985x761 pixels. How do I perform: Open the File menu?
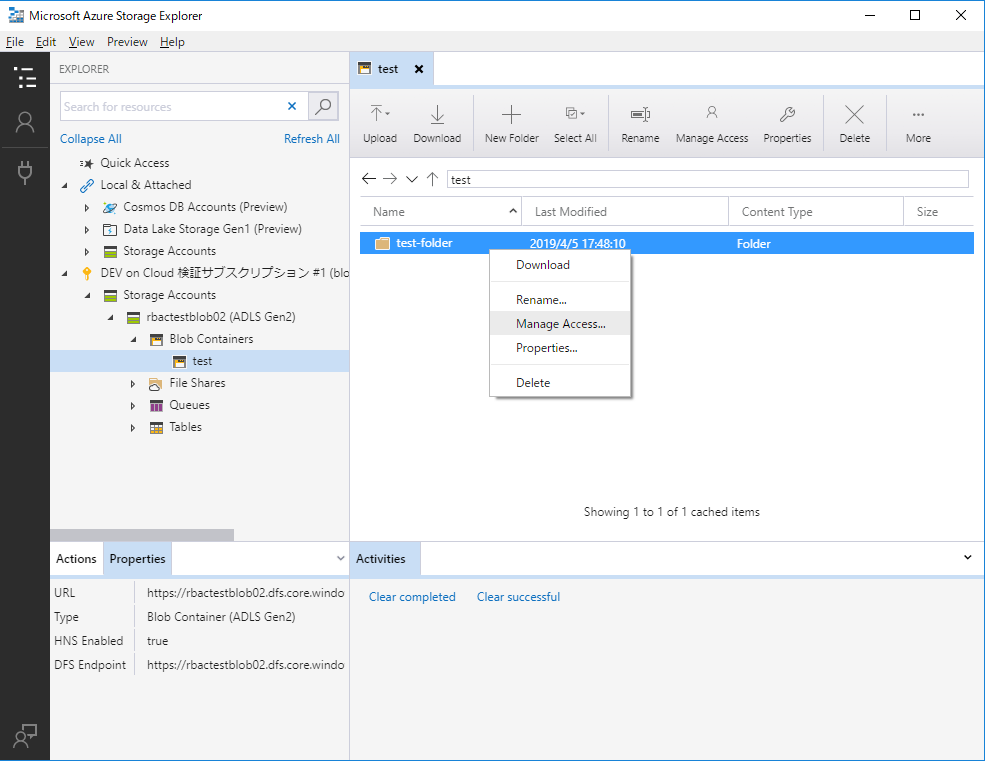(x=15, y=42)
